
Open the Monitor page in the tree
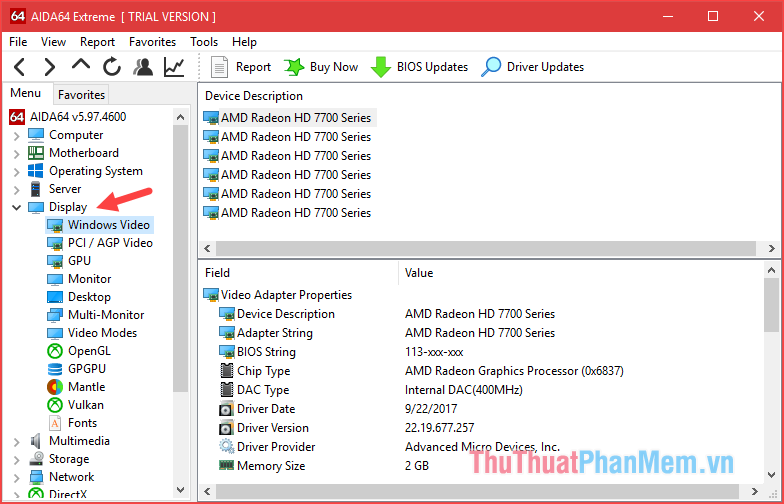(90, 279)
